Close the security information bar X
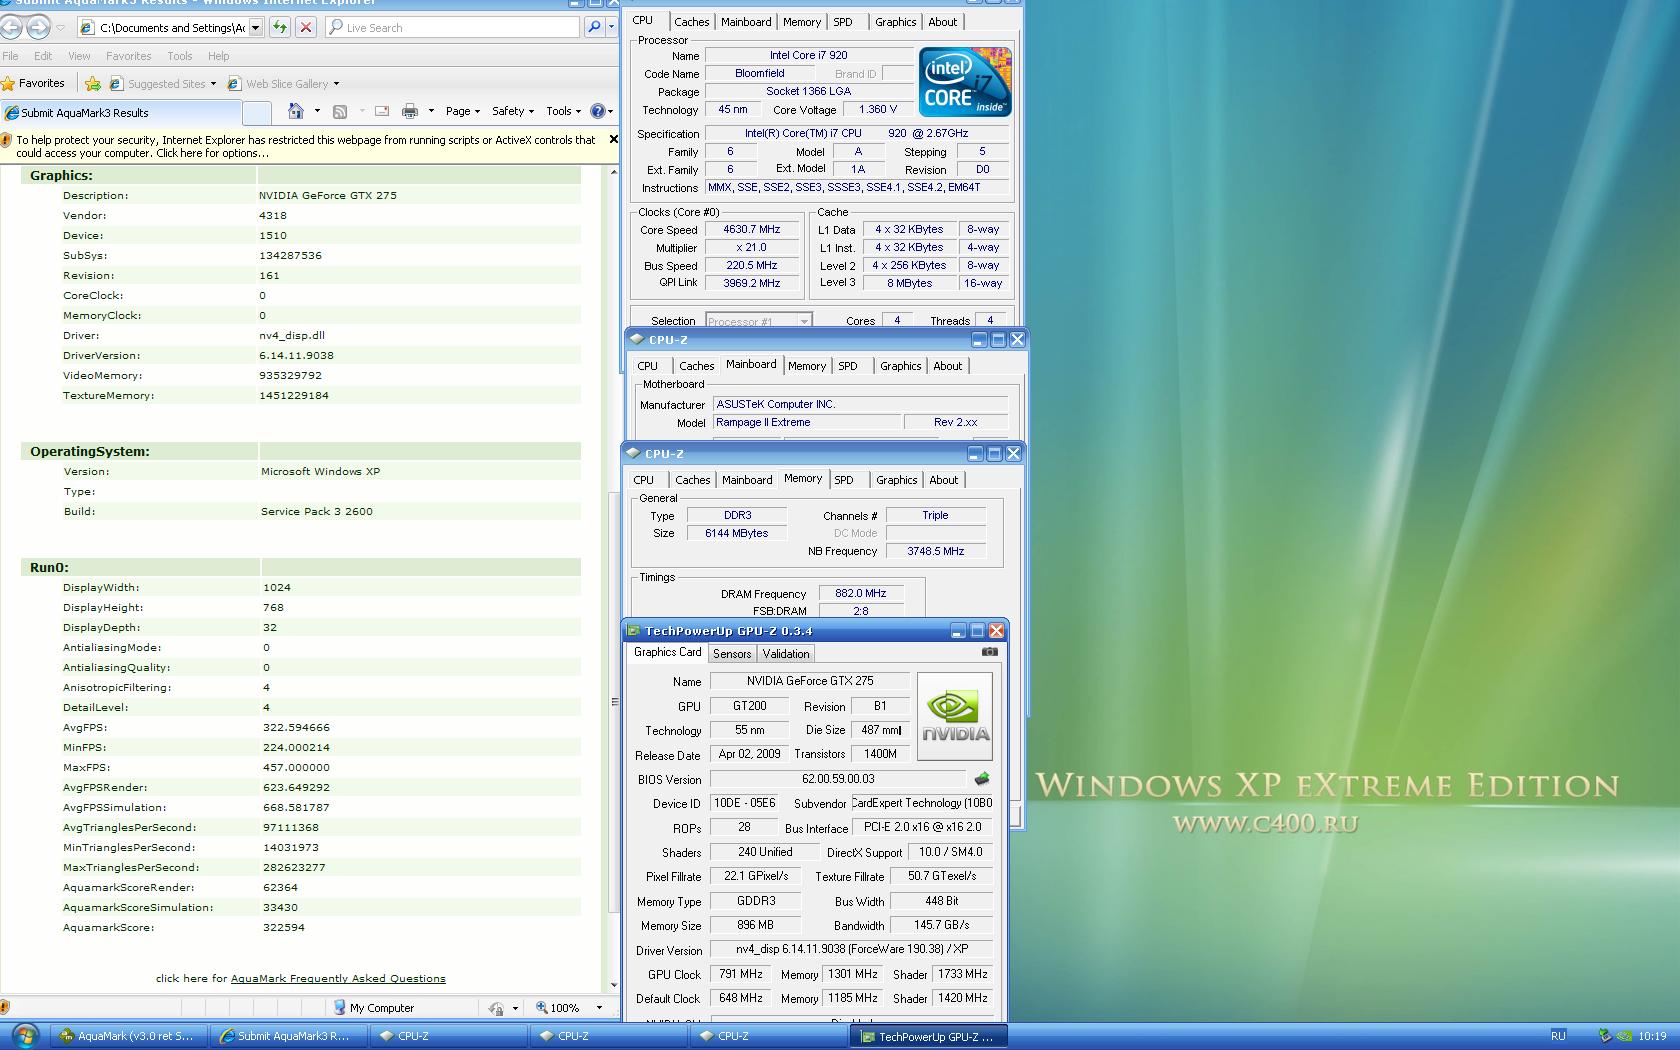1680x1050 pixels. tap(614, 140)
